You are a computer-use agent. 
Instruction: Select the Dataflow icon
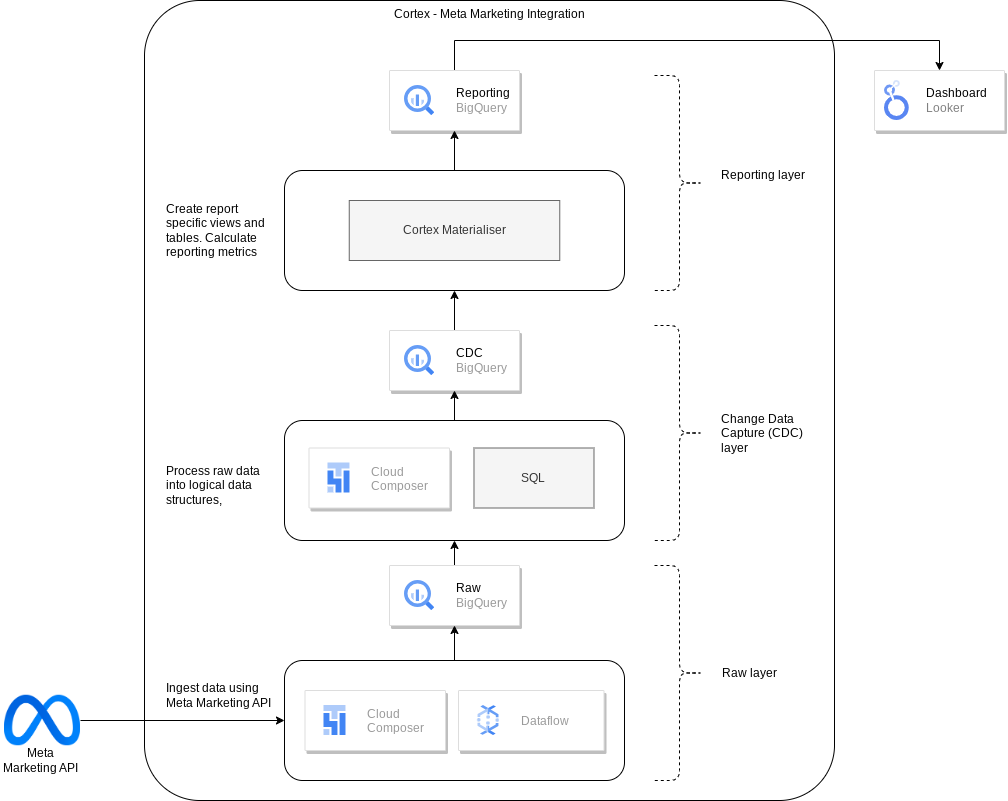(x=488, y=720)
